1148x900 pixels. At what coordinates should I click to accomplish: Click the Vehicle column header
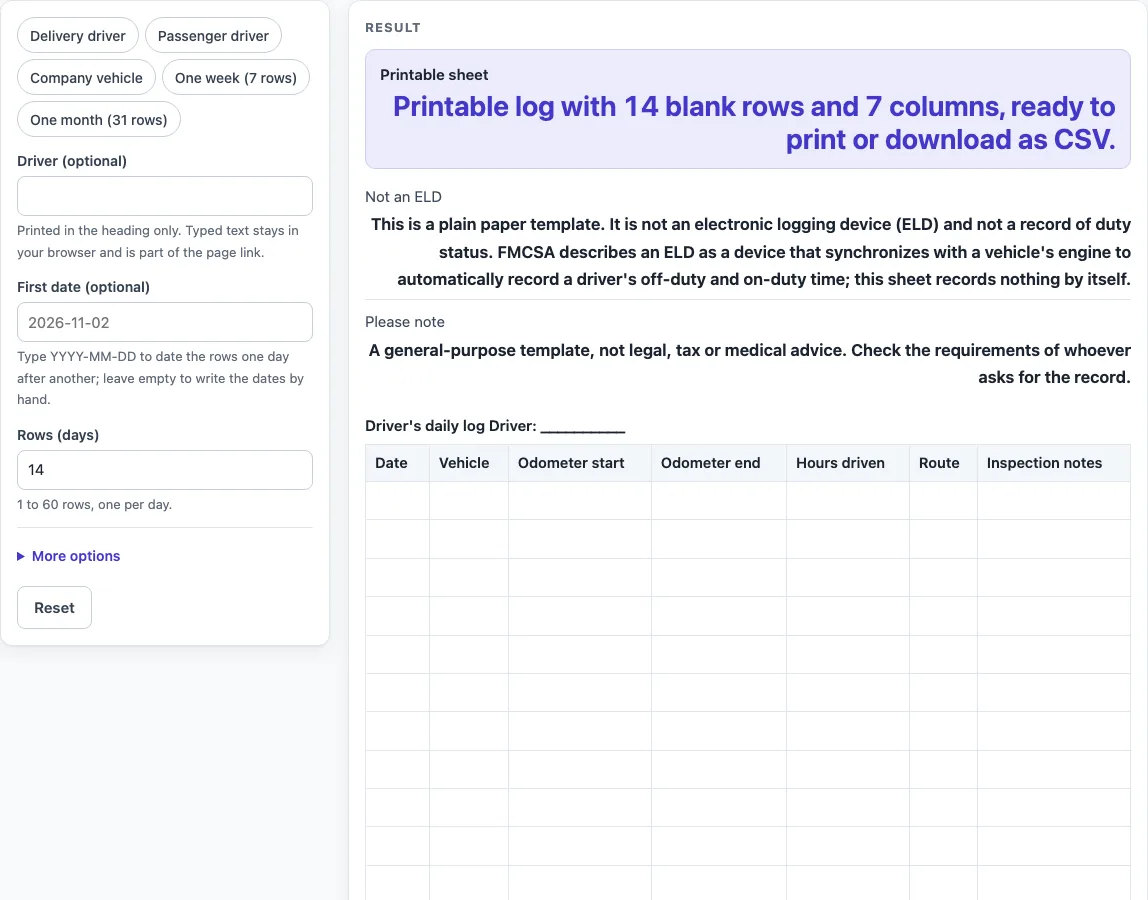[x=469, y=463]
